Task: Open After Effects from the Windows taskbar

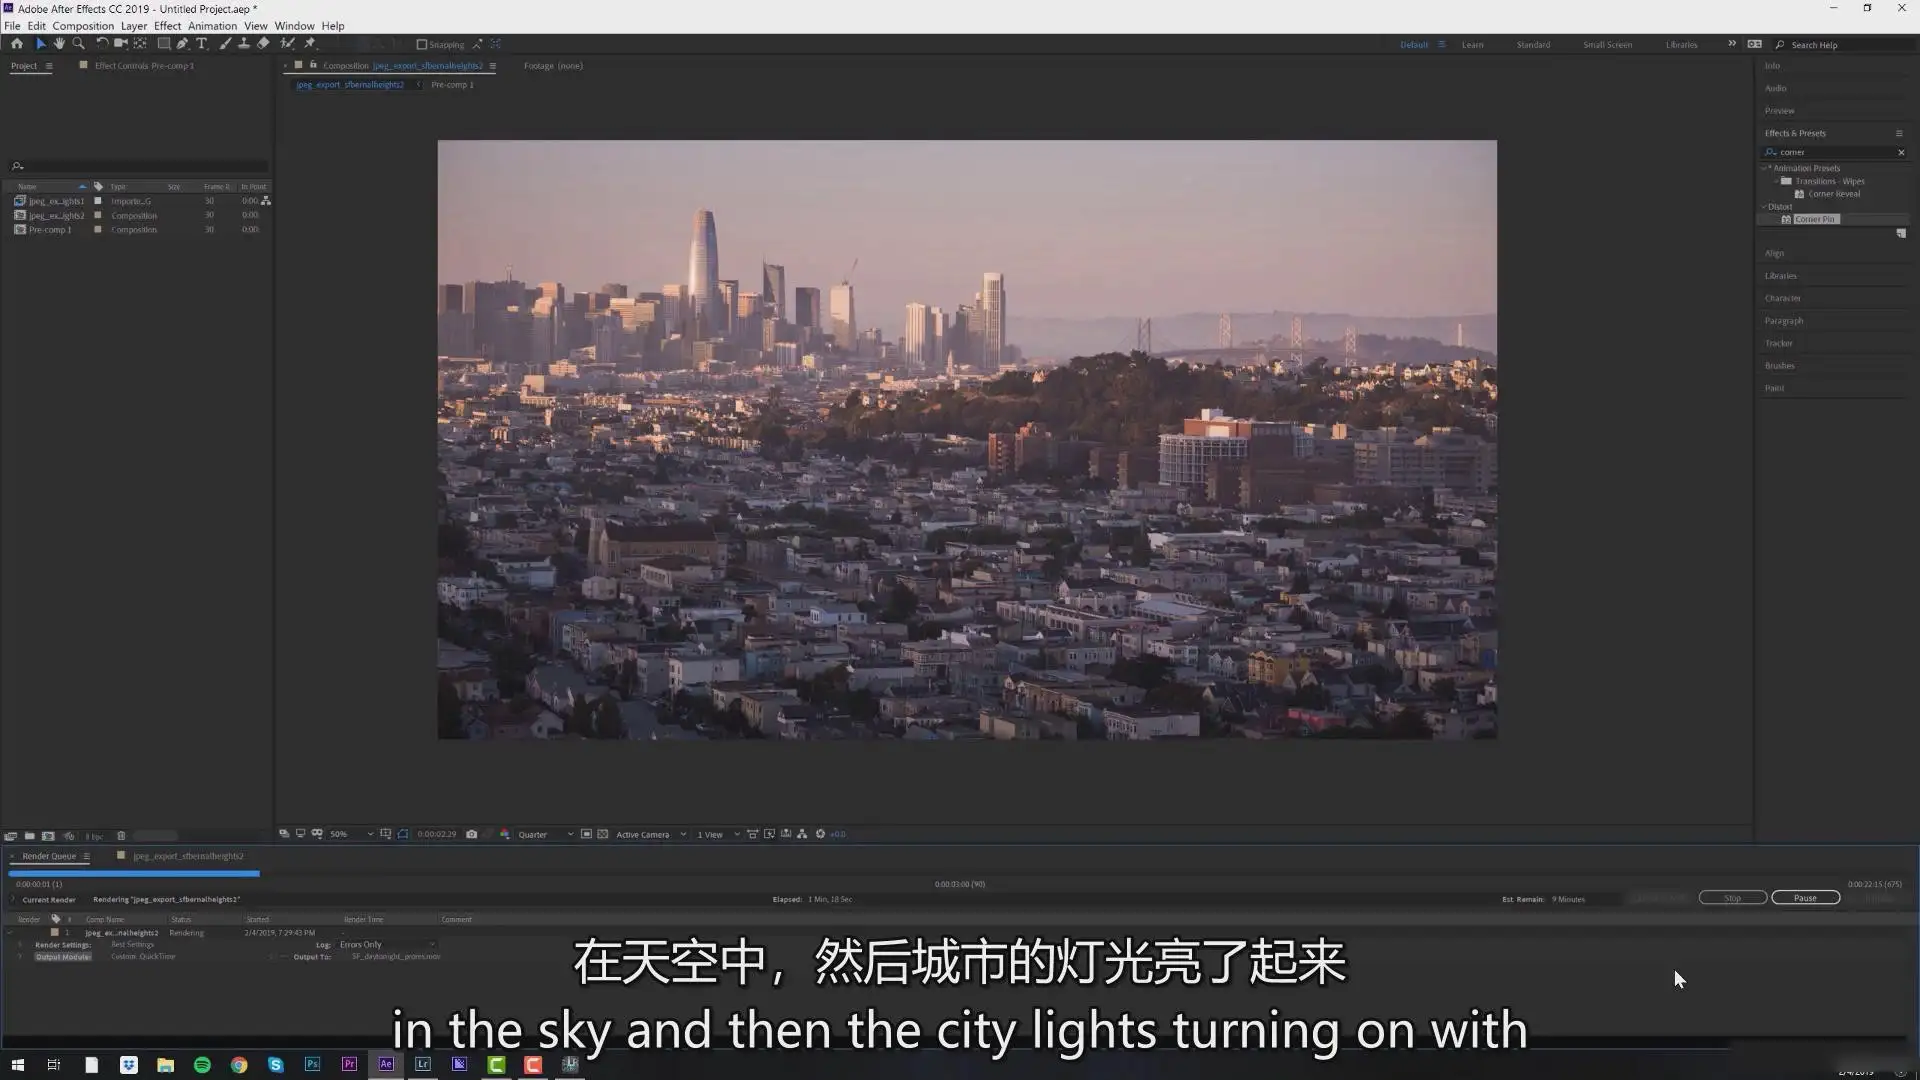Action: click(386, 1065)
